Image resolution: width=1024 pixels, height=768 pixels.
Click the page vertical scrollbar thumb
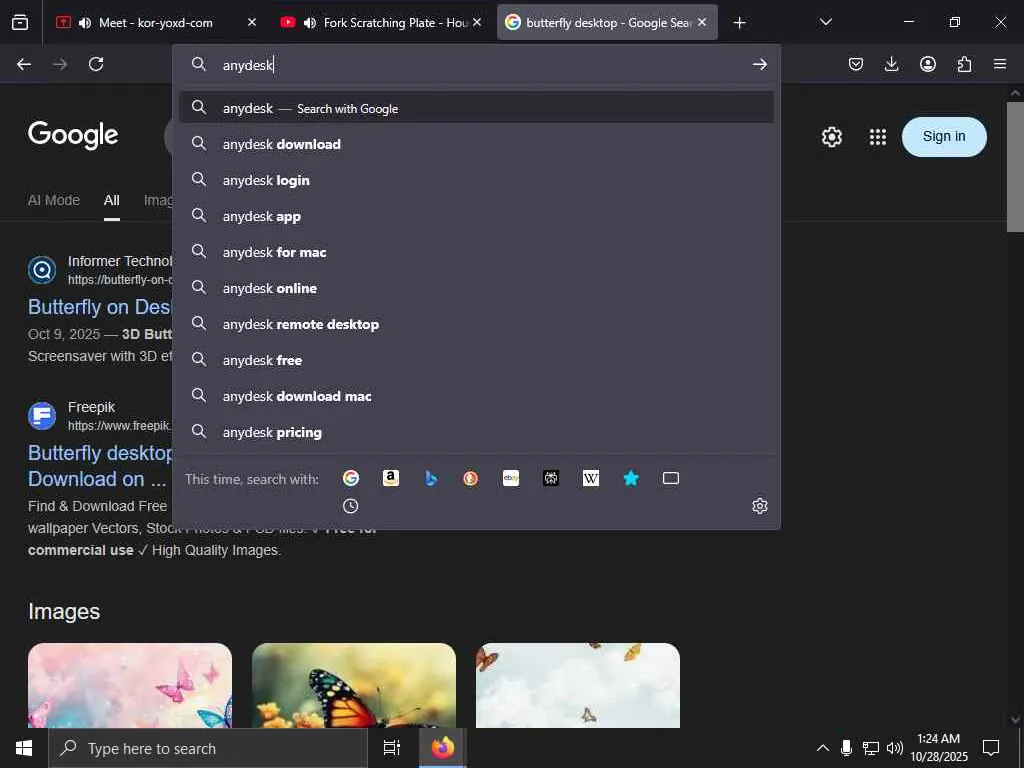tap(1015, 167)
